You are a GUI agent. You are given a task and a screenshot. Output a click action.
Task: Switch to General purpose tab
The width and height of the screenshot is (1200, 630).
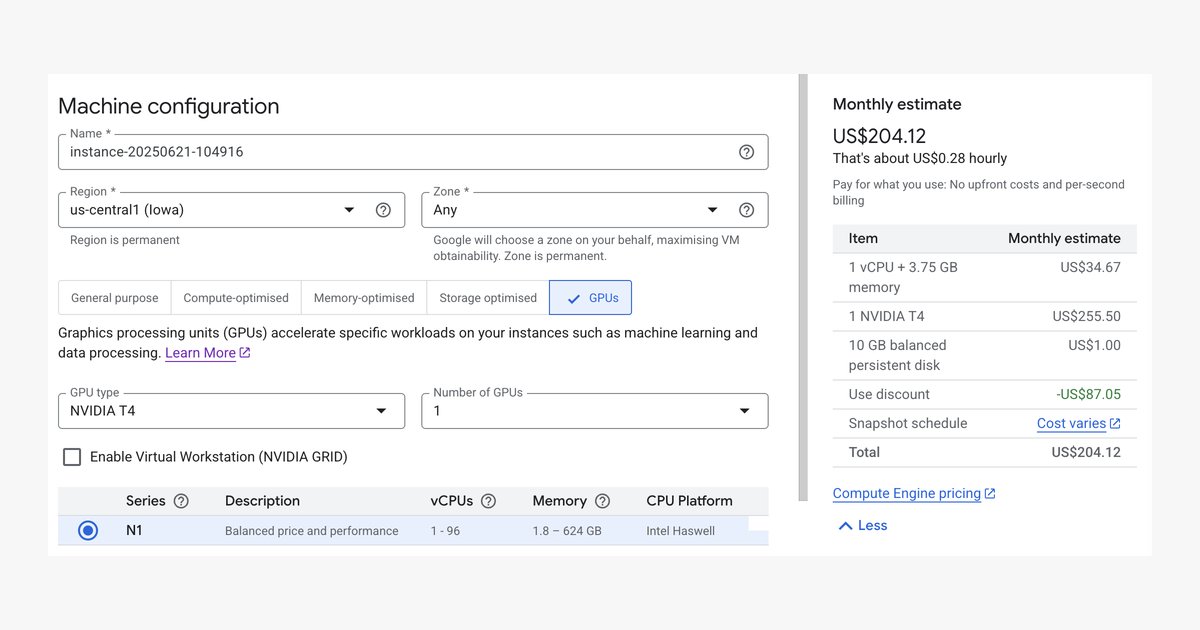[x=114, y=298]
